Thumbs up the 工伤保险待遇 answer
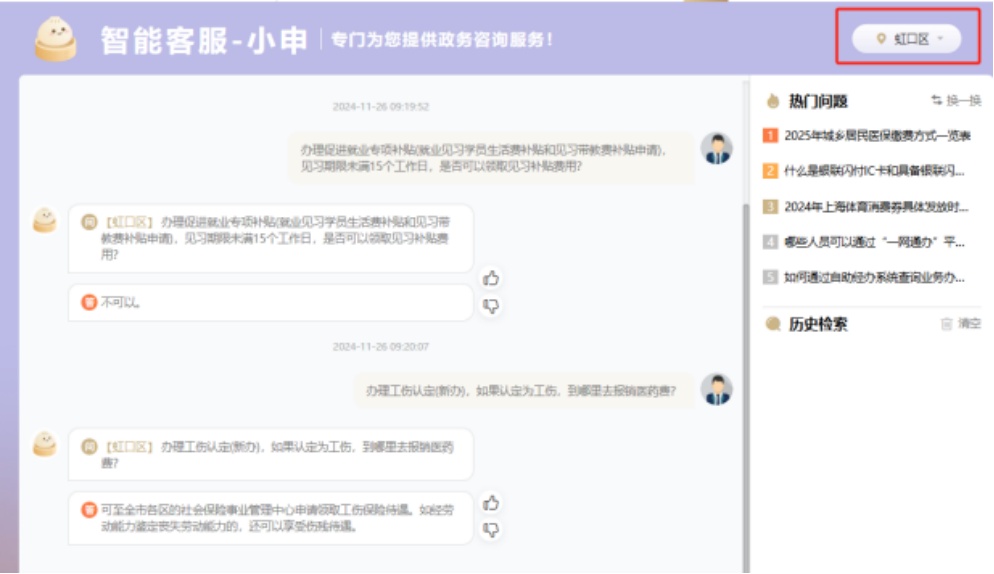Screen dimensions: 994x574 coord(491,502)
